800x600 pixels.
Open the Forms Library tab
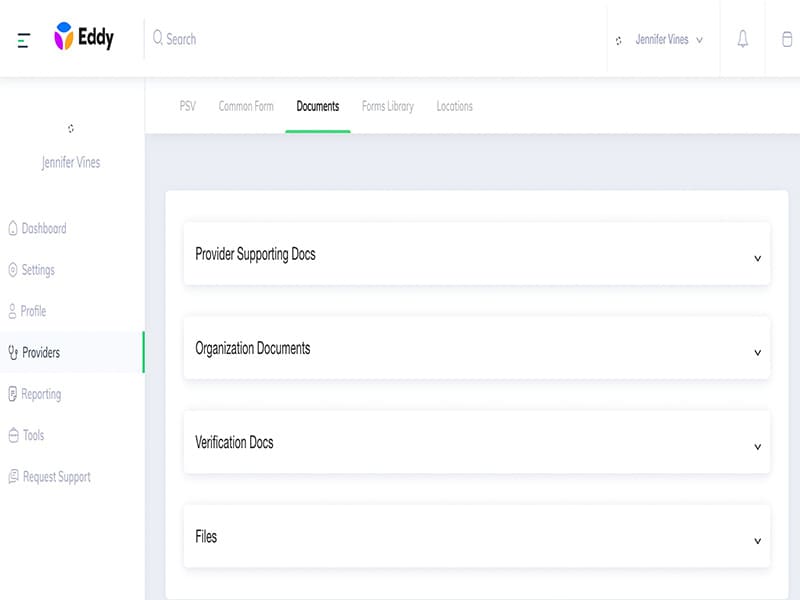(x=388, y=106)
